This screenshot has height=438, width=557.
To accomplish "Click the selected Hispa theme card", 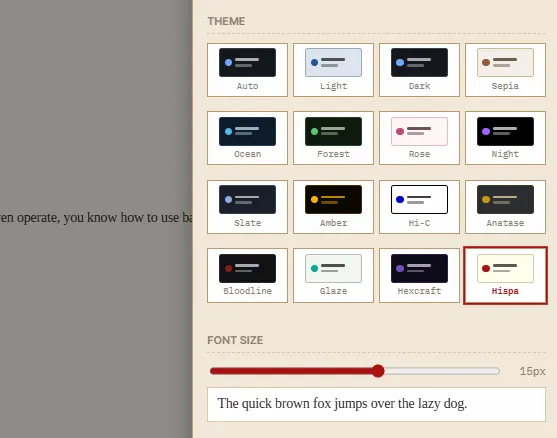I will click(x=505, y=275).
